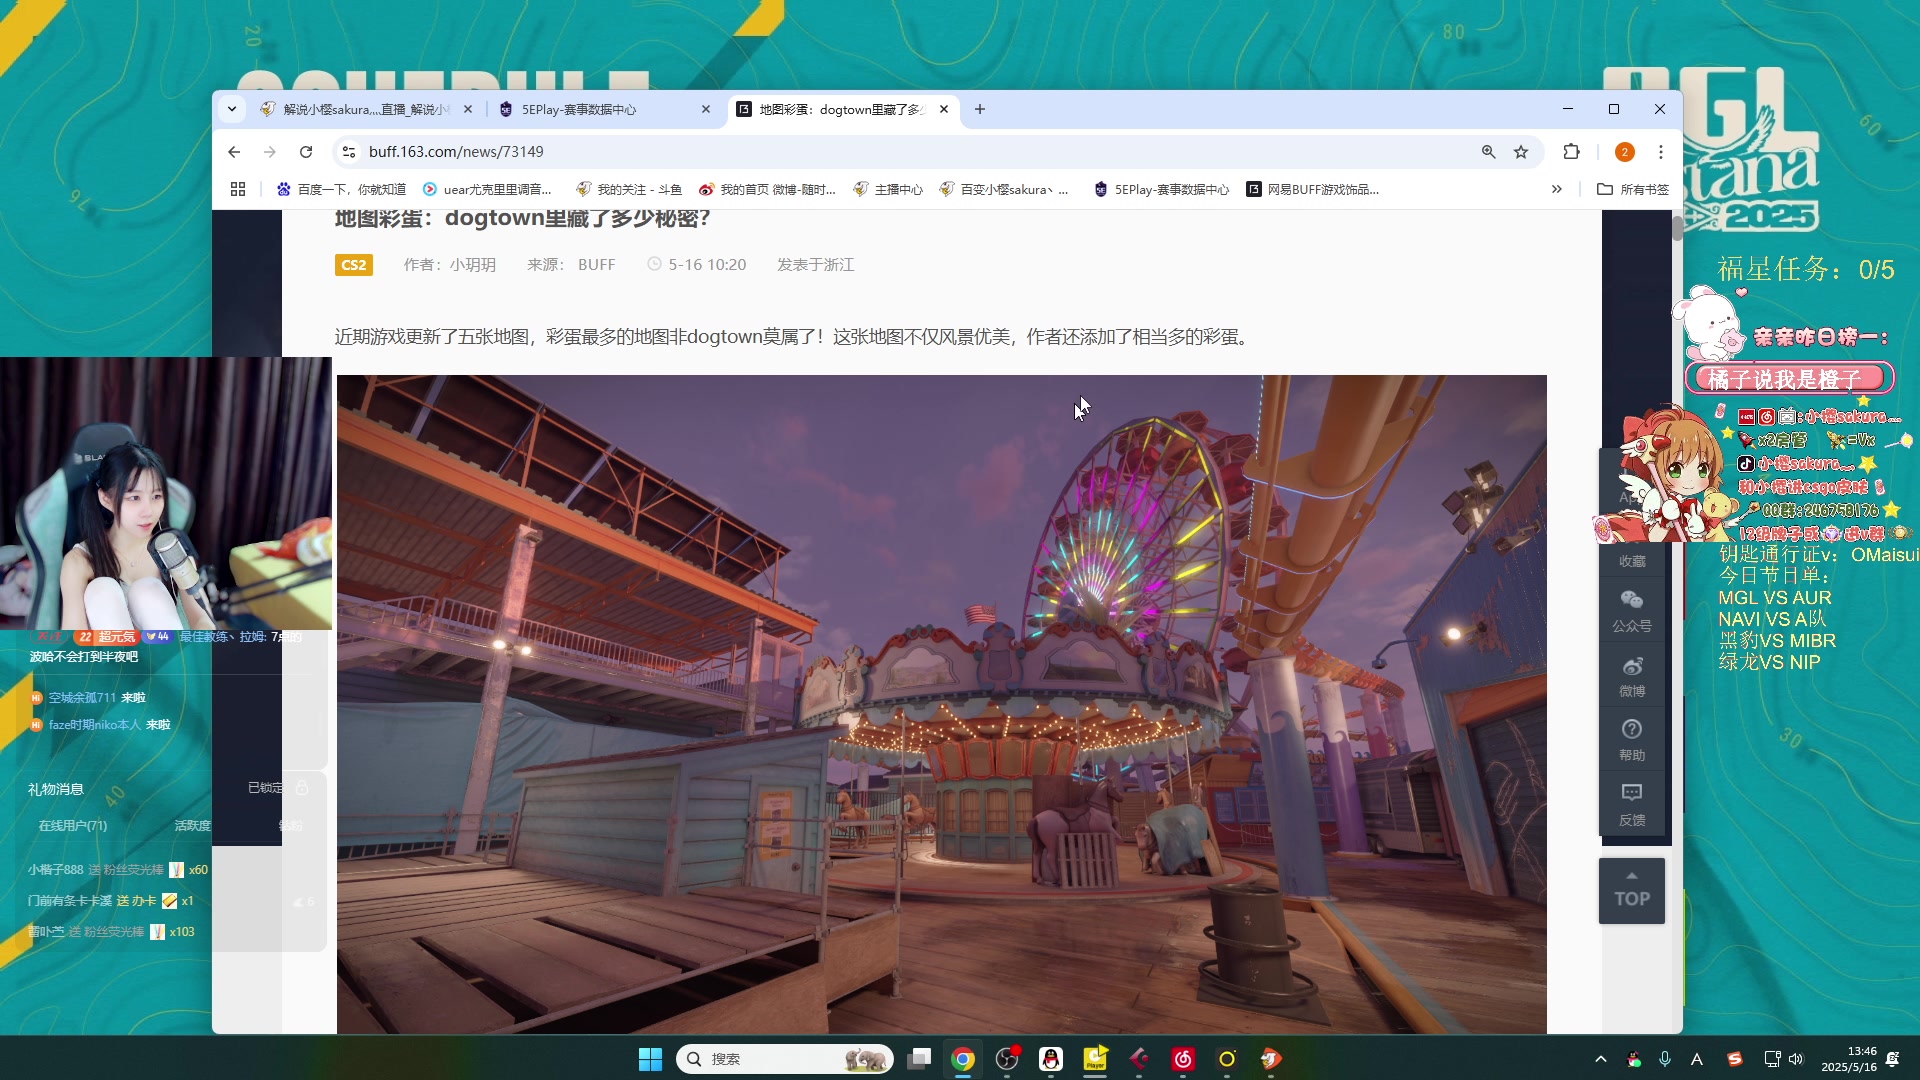The width and height of the screenshot is (1920, 1080).
Task: Open the zoom magnifier icon in address bar
Action: coord(1489,152)
